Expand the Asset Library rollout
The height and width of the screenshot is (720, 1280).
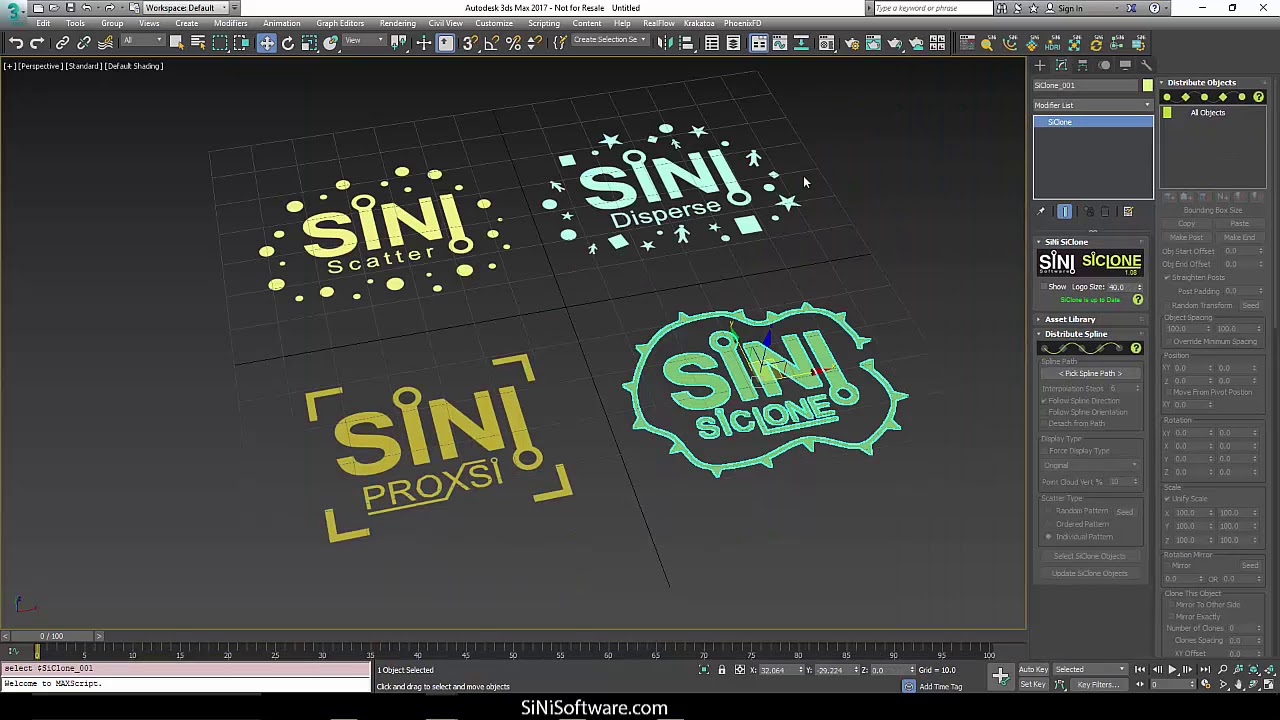coord(1070,319)
